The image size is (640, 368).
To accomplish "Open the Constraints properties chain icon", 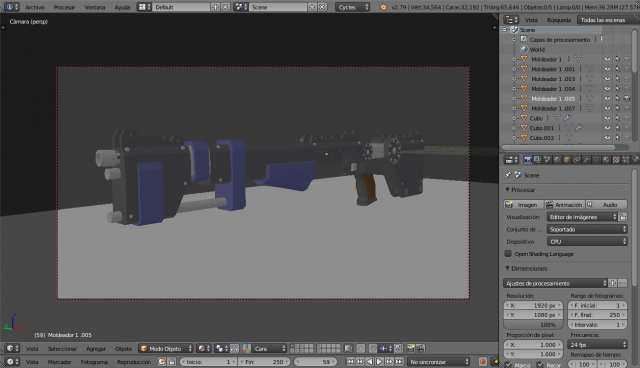I will [x=577, y=160].
